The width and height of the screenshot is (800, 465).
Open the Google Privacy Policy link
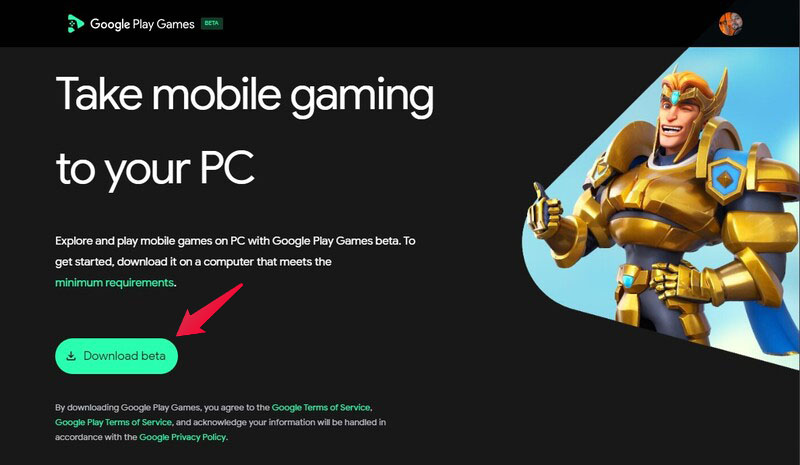(182, 437)
